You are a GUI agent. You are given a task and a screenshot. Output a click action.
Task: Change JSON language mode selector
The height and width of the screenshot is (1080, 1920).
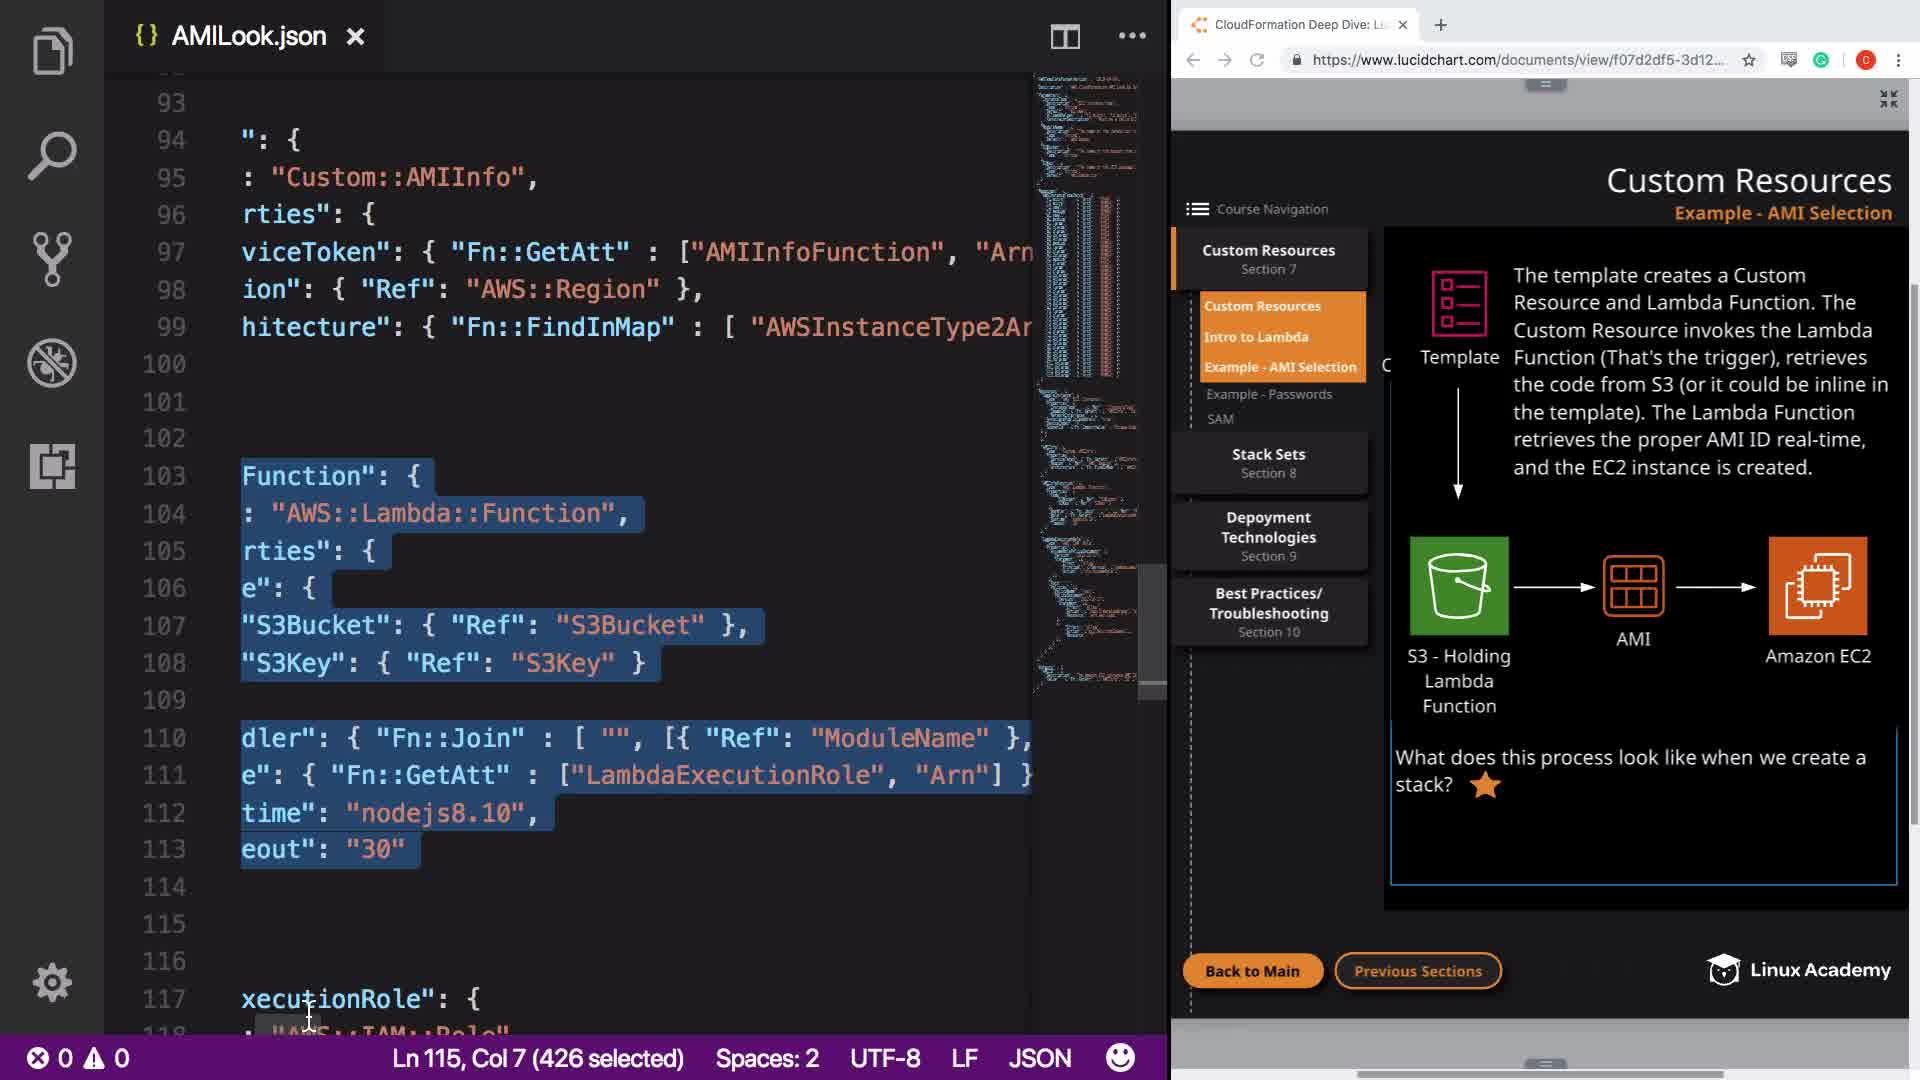click(1039, 1058)
